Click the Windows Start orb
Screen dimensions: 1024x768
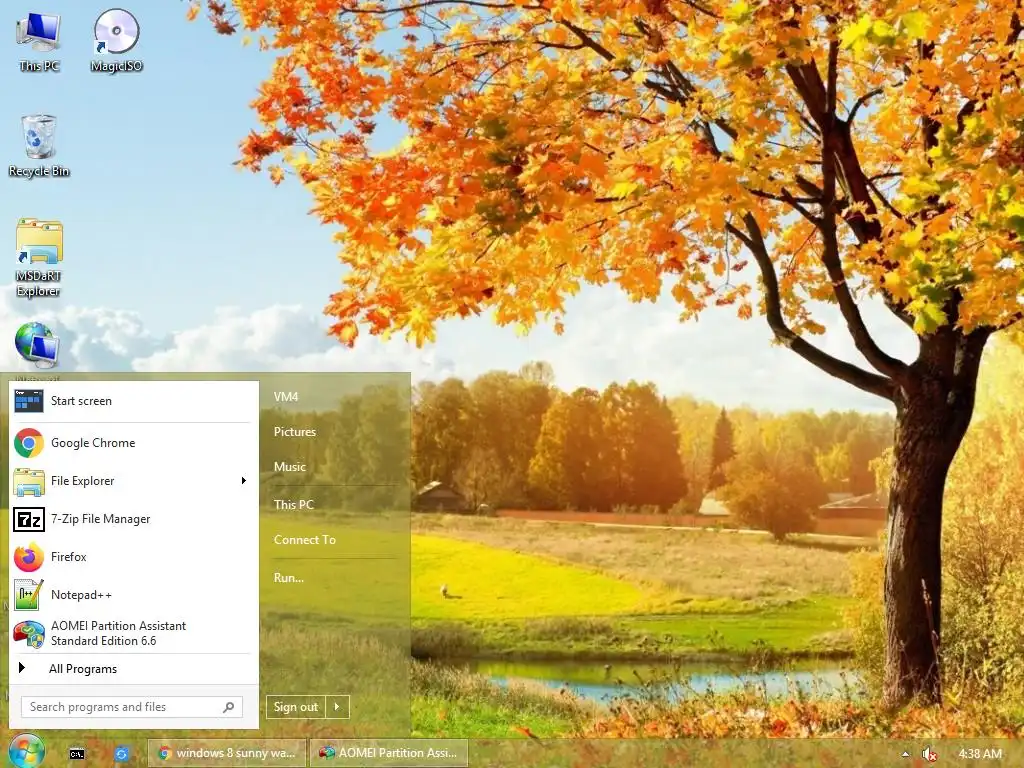coord(26,751)
